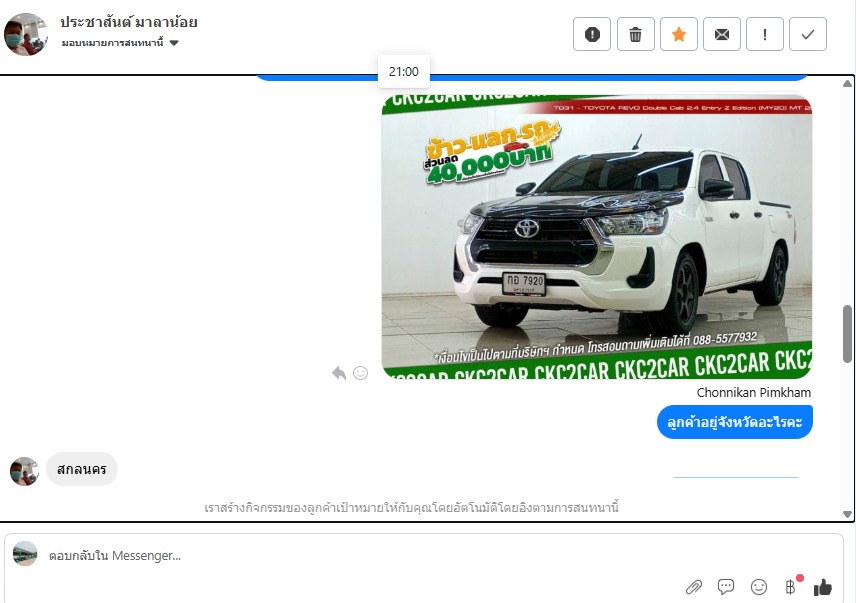Mark conversation unread with envelope icon
Screen dimensions: 856x603
pyautogui.click(x=722, y=34)
